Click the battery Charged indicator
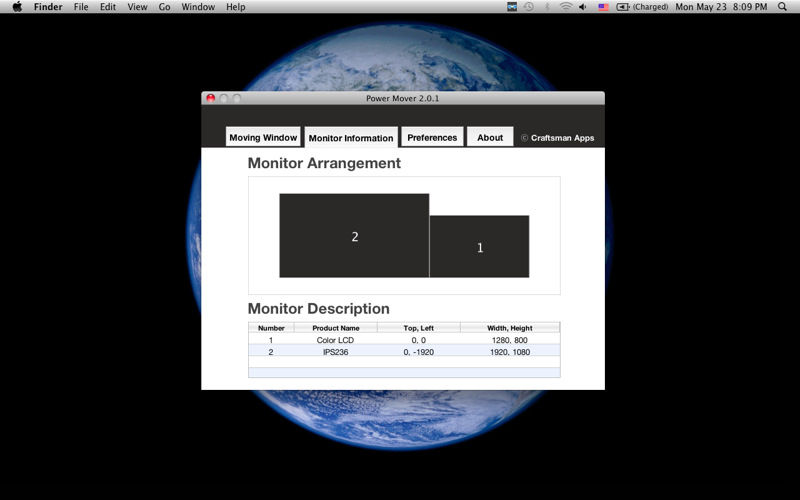 [x=642, y=7]
